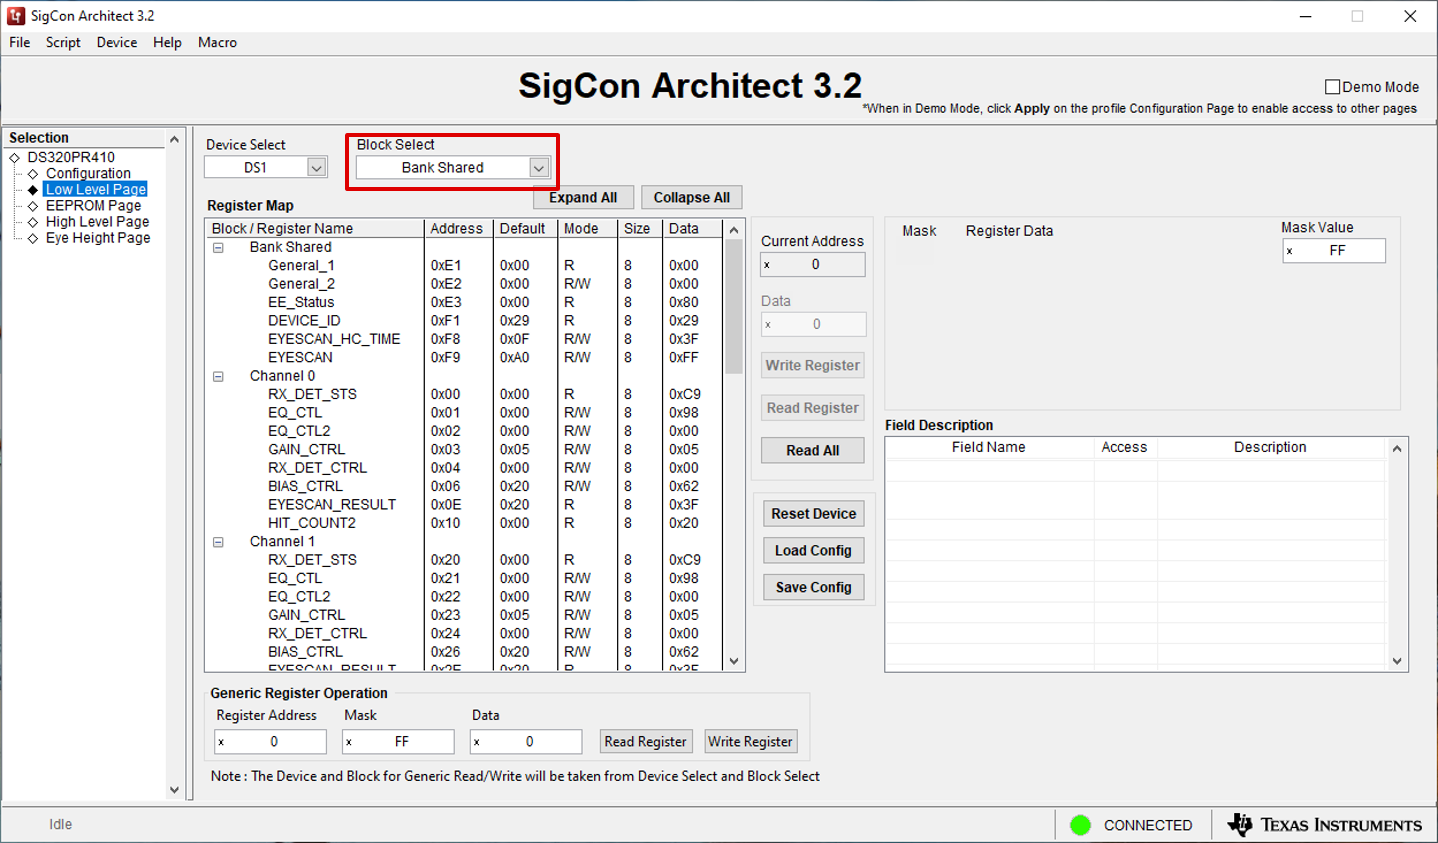1438x843 pixels.
Task: Click the Generic Data input field
Action: [526, 741]
